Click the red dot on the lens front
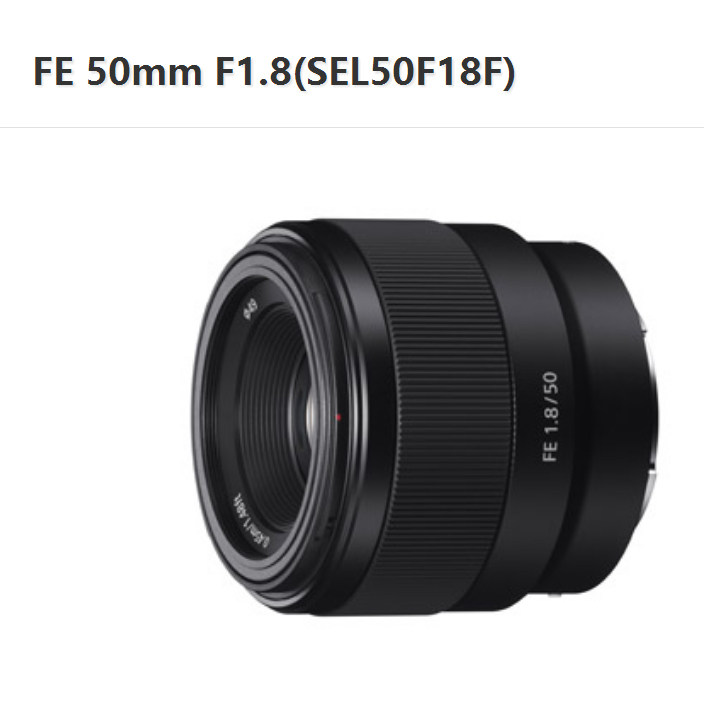The width and height of the screenshot is (704, 704). pos(339,418)
